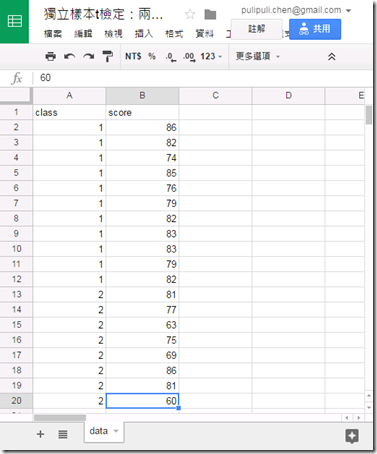
Task: Add a new sheet with plus
Action: tap(40, 434)
